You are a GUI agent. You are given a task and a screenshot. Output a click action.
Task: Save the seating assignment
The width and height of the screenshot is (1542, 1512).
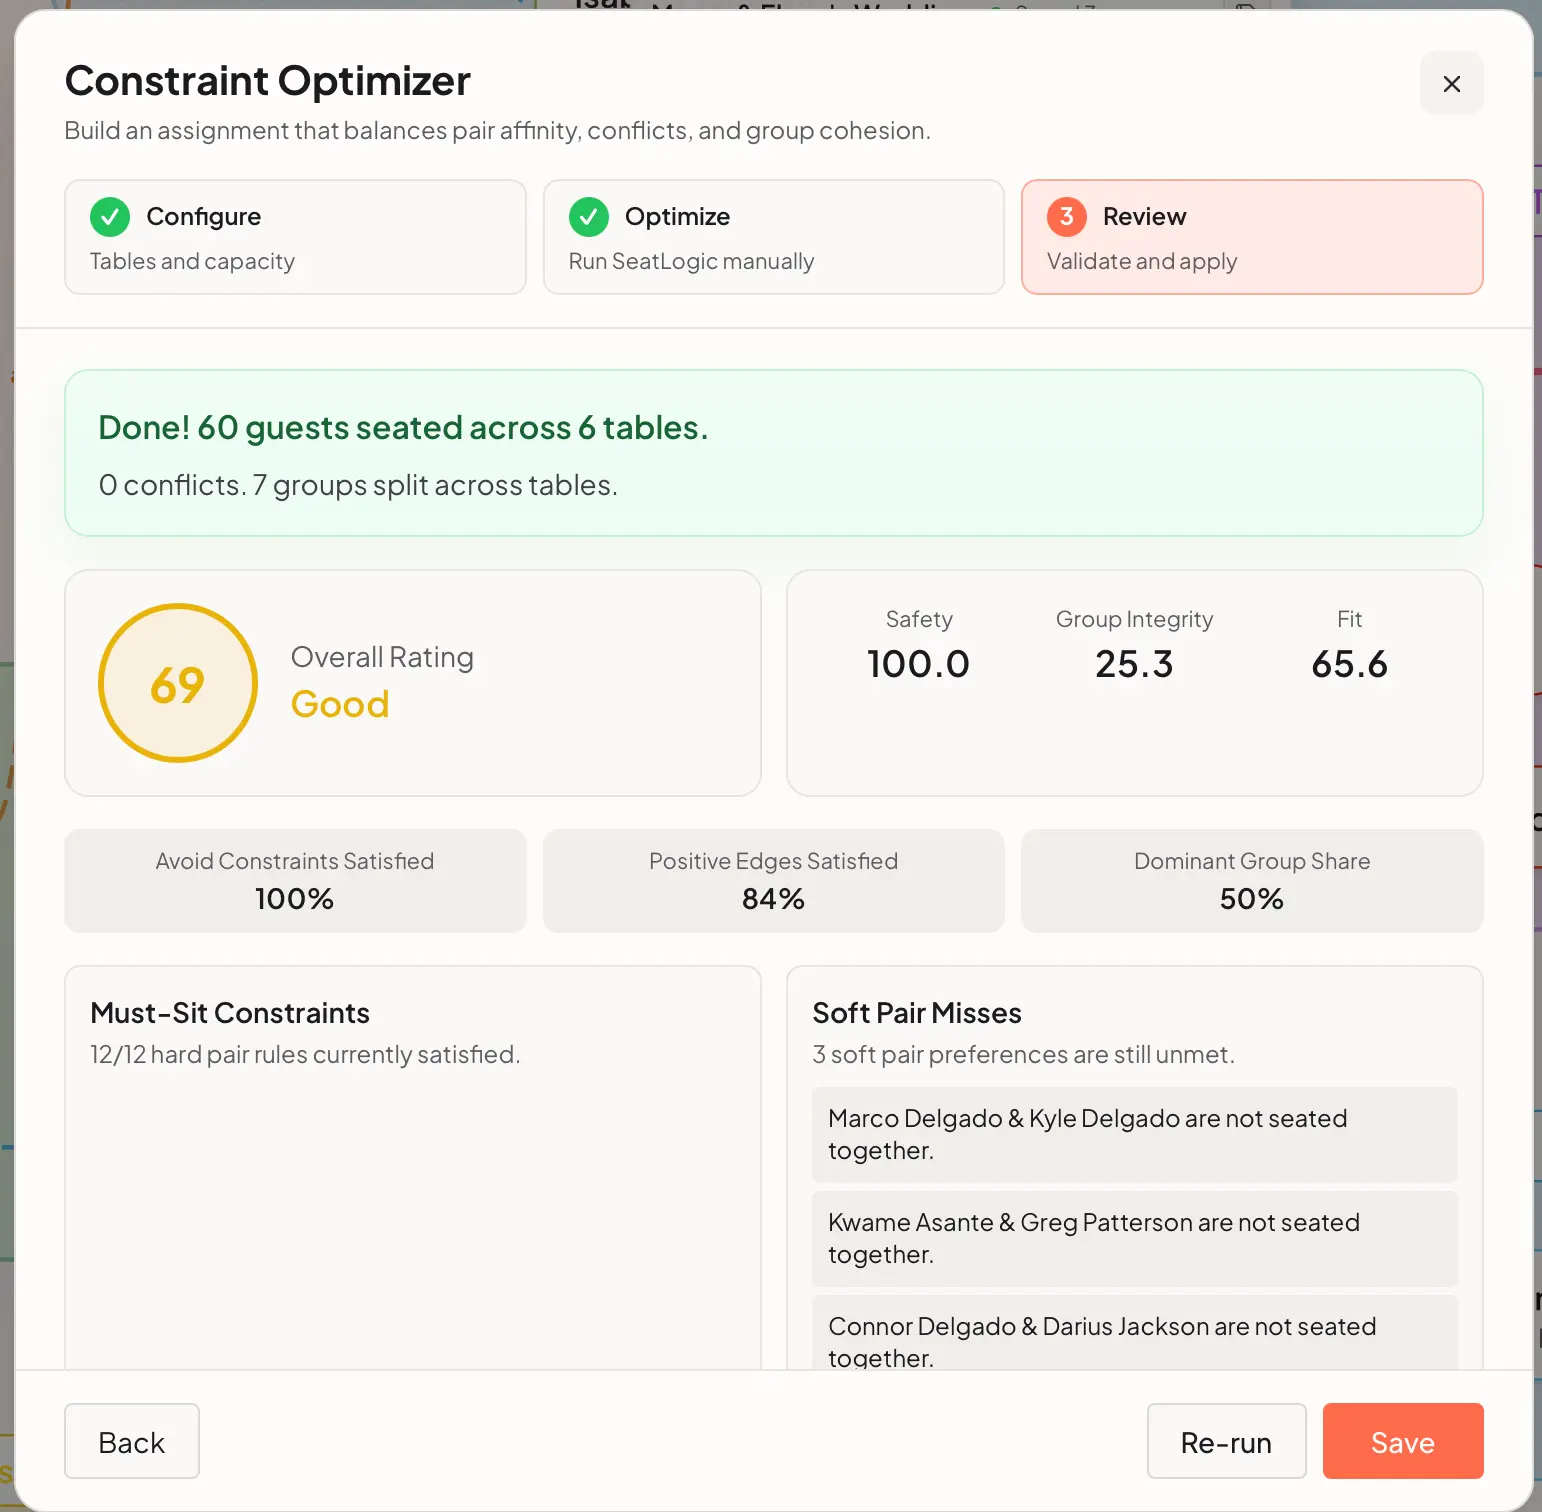point(1403,1441)
